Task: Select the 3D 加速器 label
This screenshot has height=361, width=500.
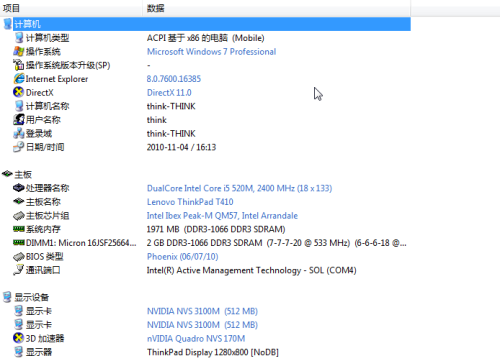Action: (45, 339)
